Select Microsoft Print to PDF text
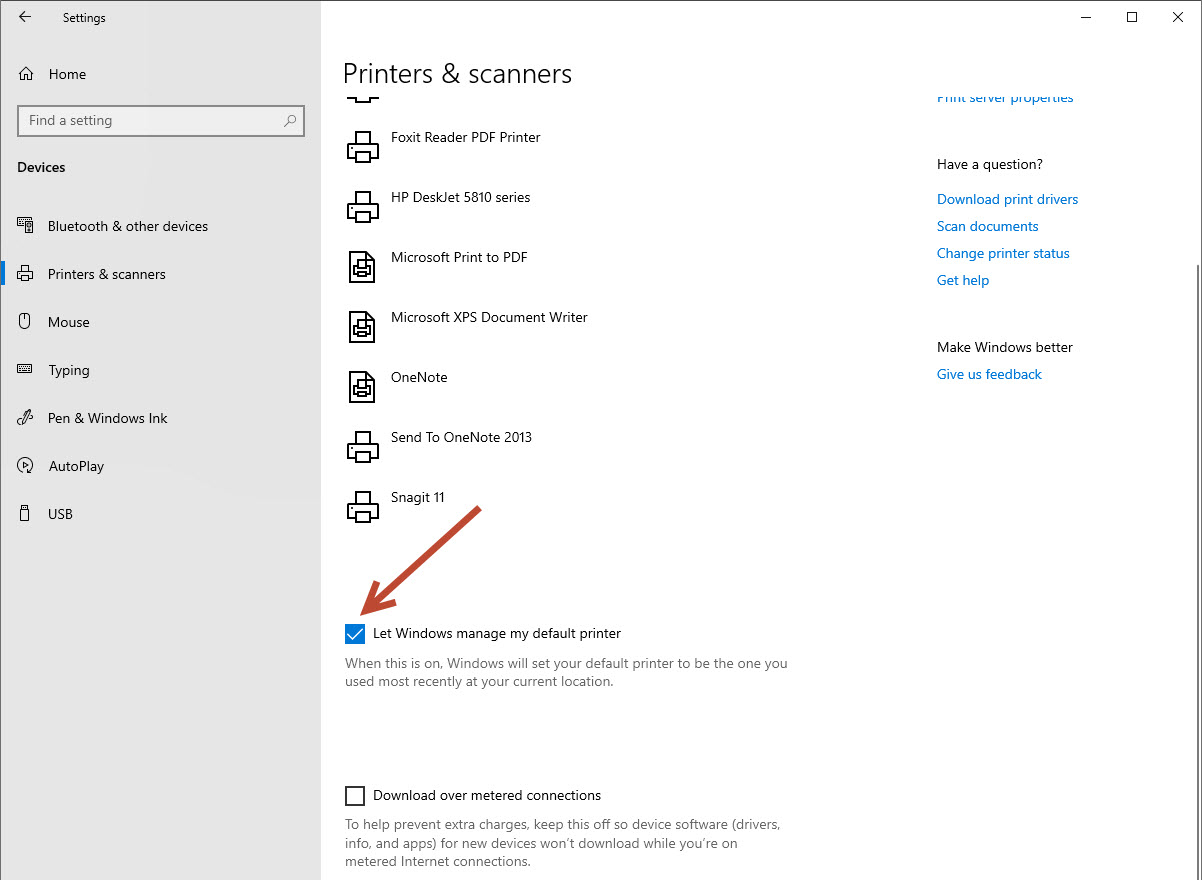1202x880 pixels. [459, 257]
